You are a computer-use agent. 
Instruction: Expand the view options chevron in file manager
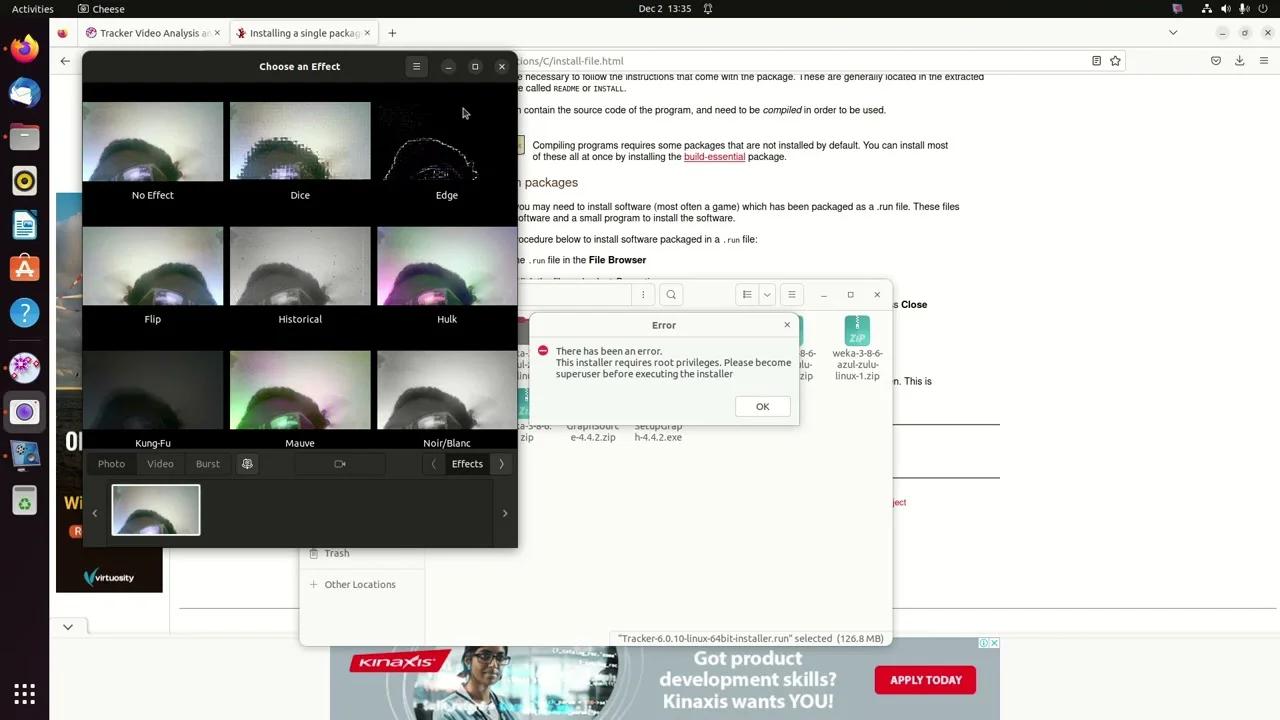click(767, 294)
